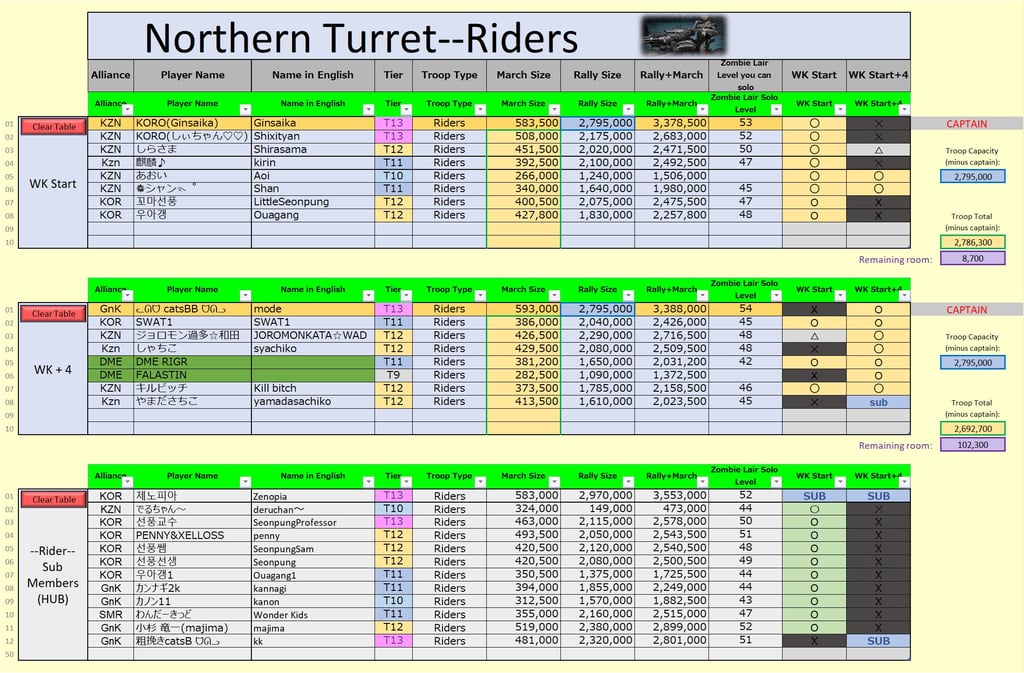Image resolution: width=1024 pixels, height=673 pixels.
Task: Select the Zenopia name cell
Action: tap(313, 496)
